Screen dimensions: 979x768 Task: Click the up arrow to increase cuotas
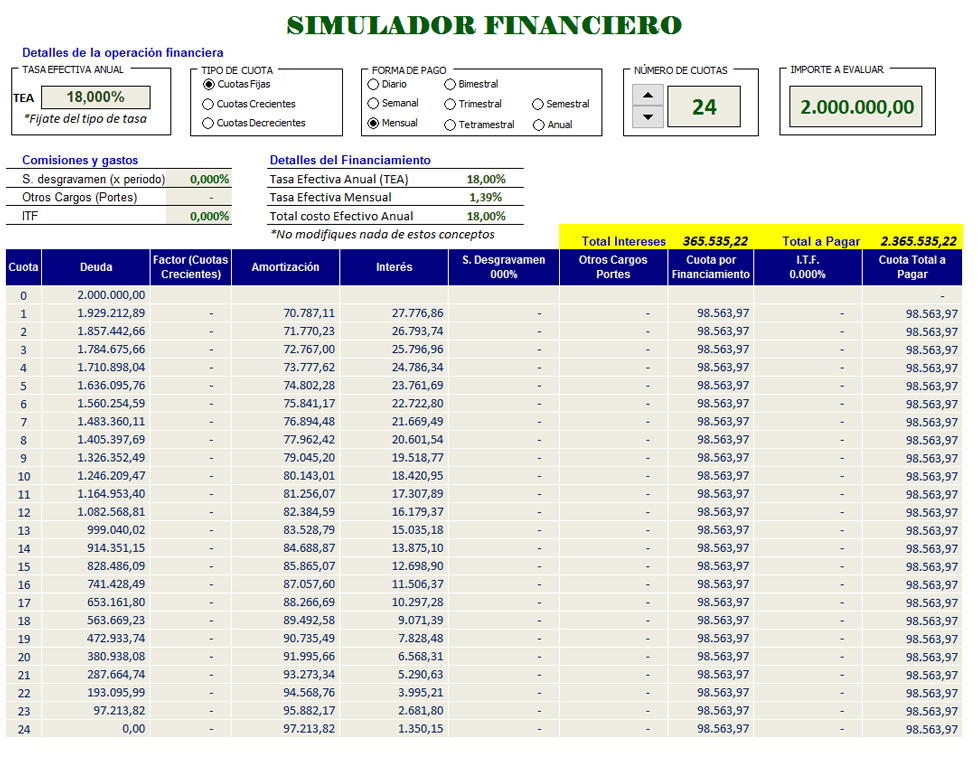coord(650,96)
